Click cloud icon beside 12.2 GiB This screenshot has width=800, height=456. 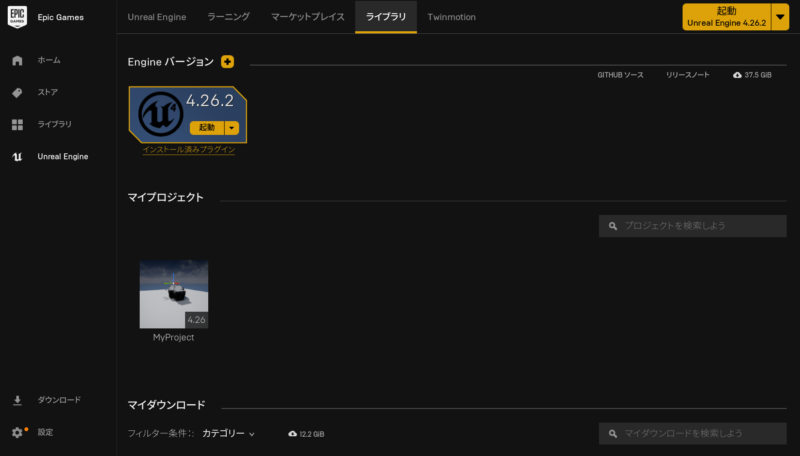(x=292, y=434)
